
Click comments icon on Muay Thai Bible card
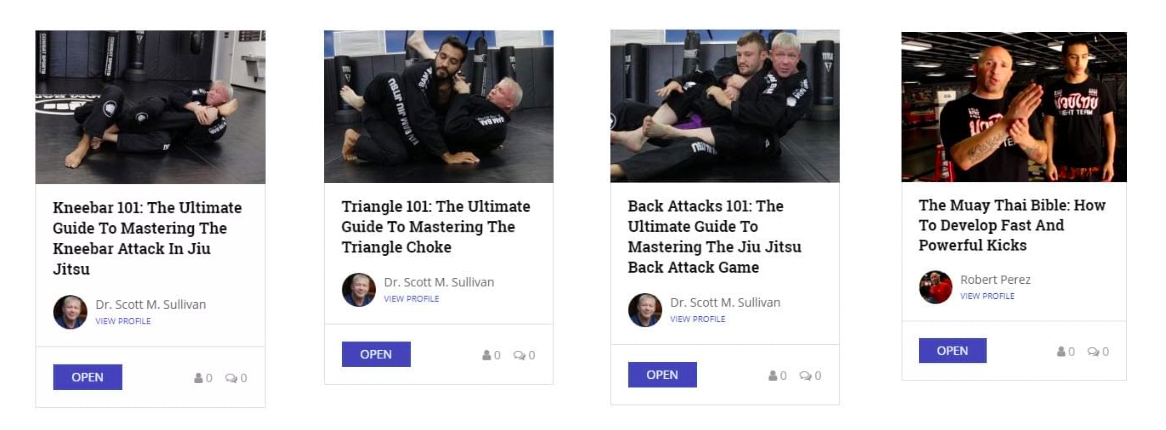1093,352
